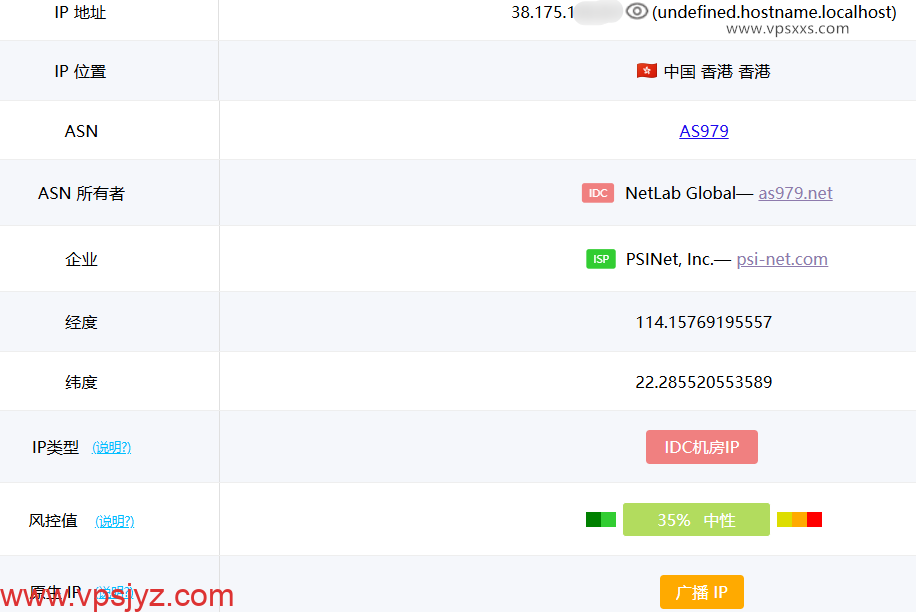Click the IDC机房IP badge
Screen dimensions: 916x612
point(702,447)
